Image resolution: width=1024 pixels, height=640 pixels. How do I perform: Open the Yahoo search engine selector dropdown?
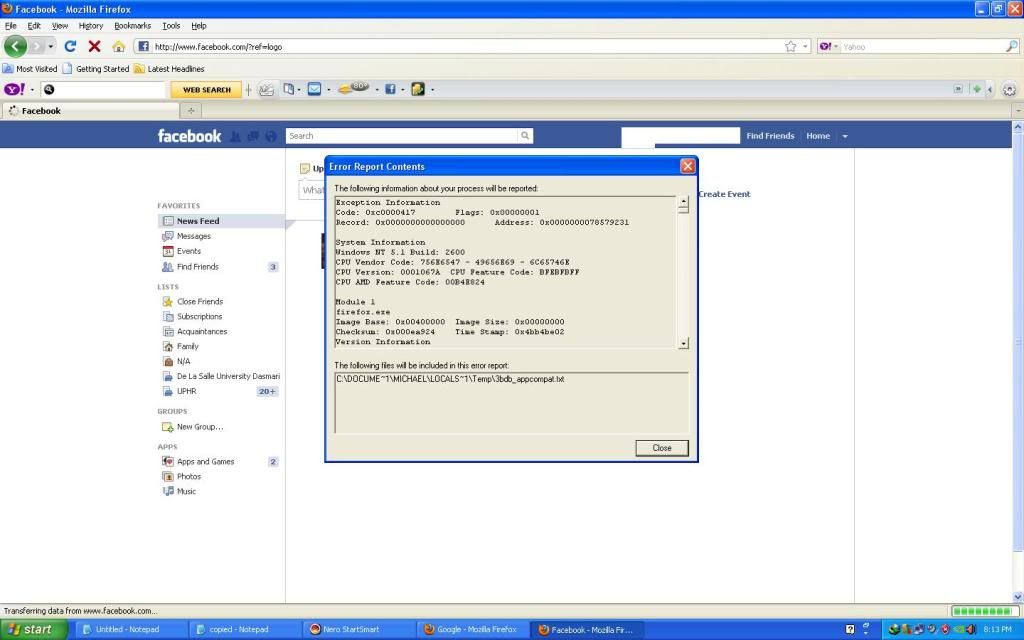(x=828, y=46)
